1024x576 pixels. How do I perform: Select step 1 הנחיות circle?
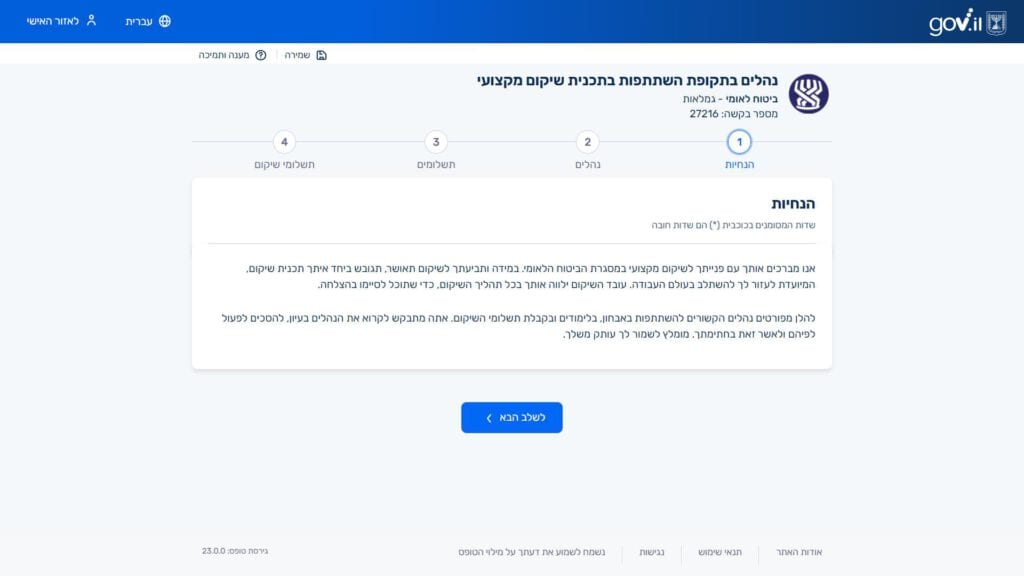pos(739,142)
